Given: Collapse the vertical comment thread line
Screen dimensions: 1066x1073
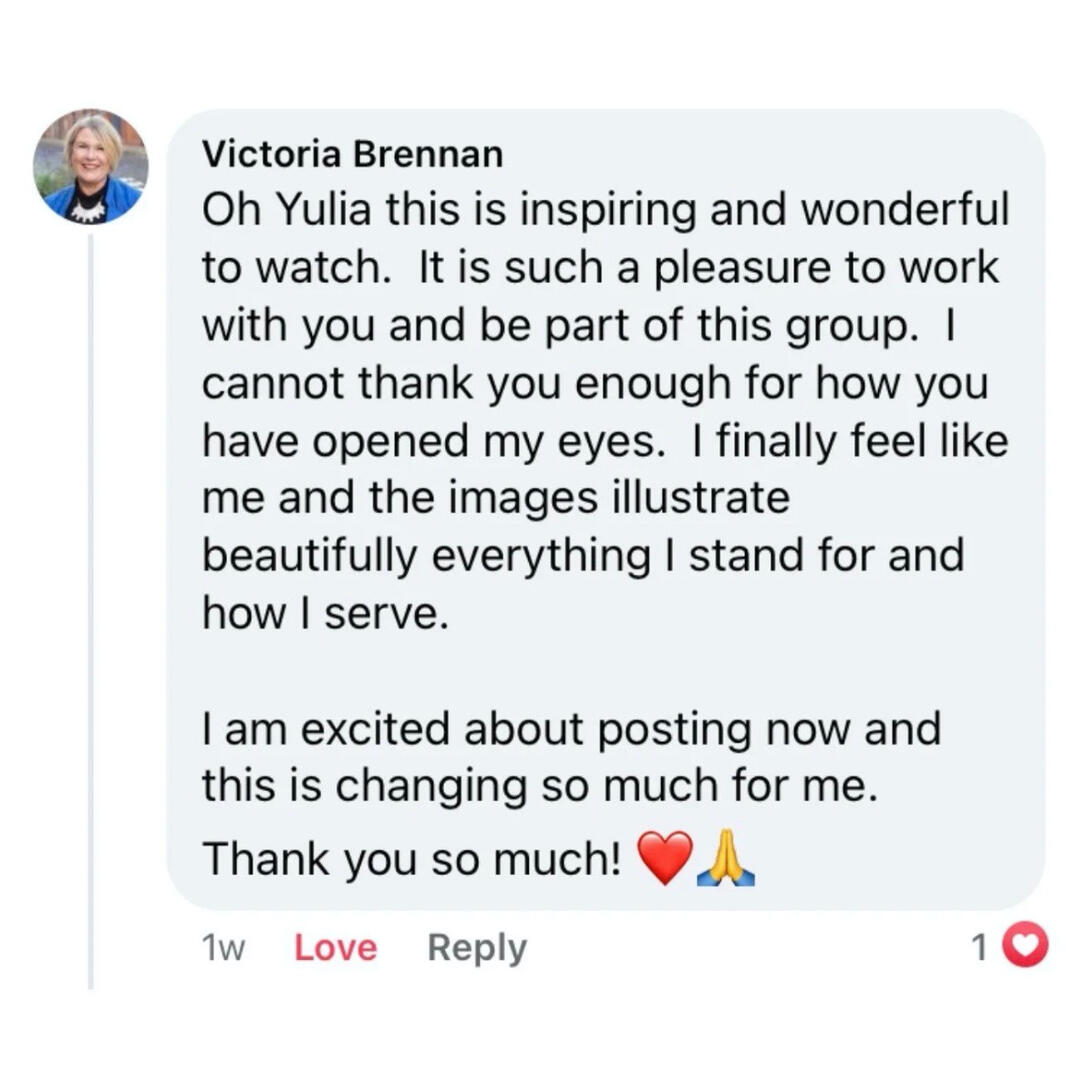Looking at the screenshot, I should 90,611.
